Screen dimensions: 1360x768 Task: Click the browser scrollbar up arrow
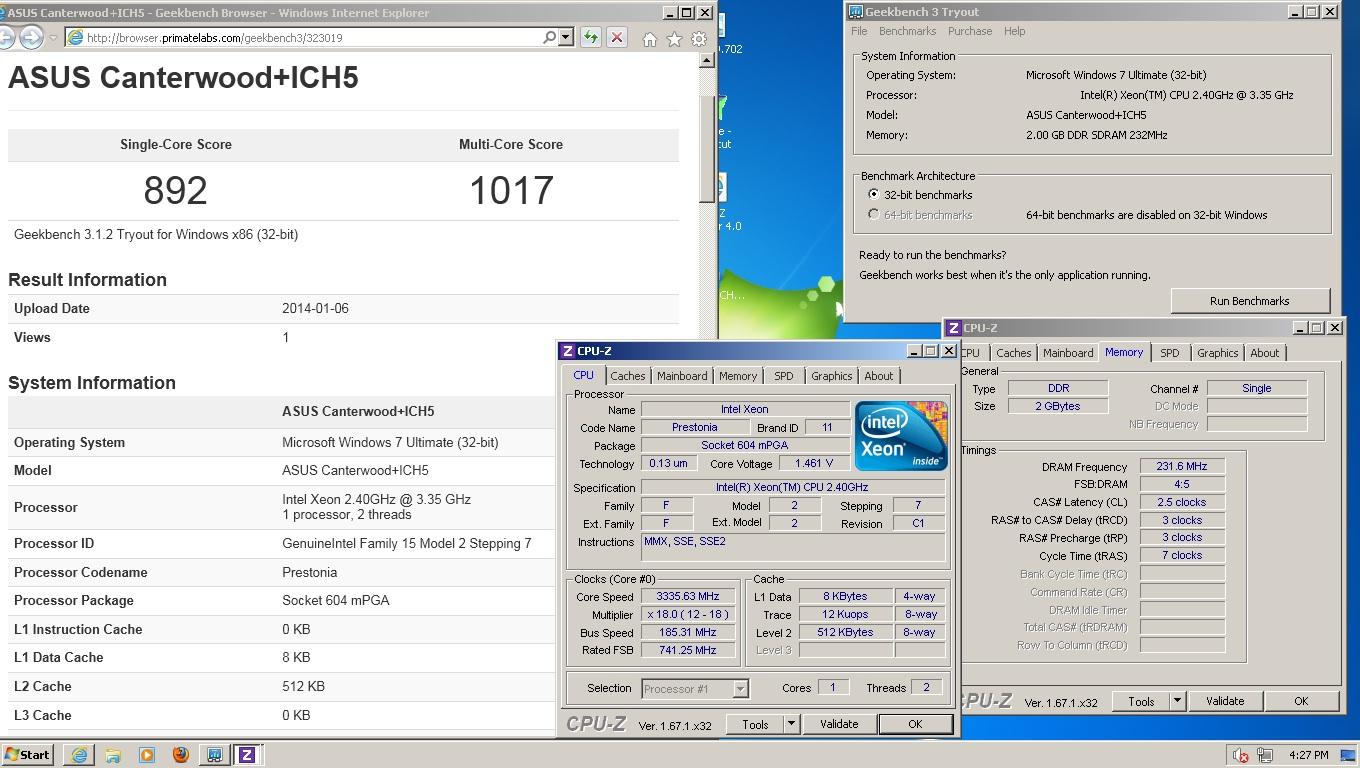click(x=707, y=60)
